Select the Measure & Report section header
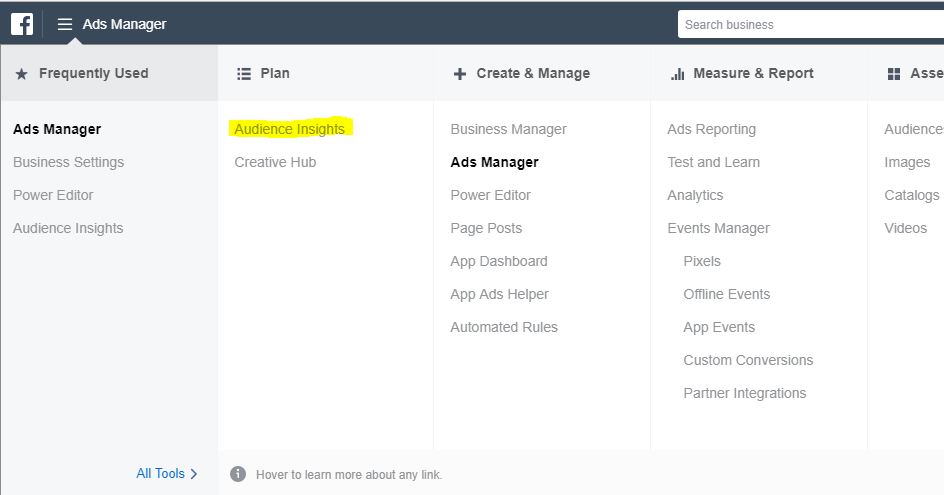This screenshot has width=944, height=495. pyautogui.click(x=759, y=73)
